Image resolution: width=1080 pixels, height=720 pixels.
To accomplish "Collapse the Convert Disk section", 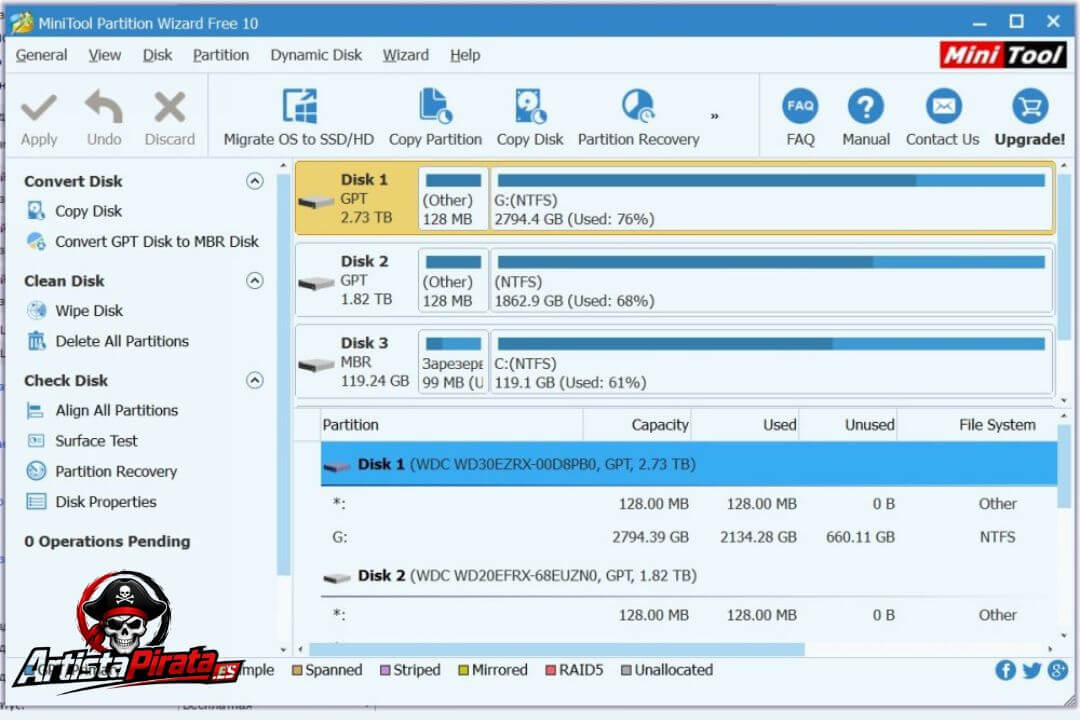I will pos(255,181).
